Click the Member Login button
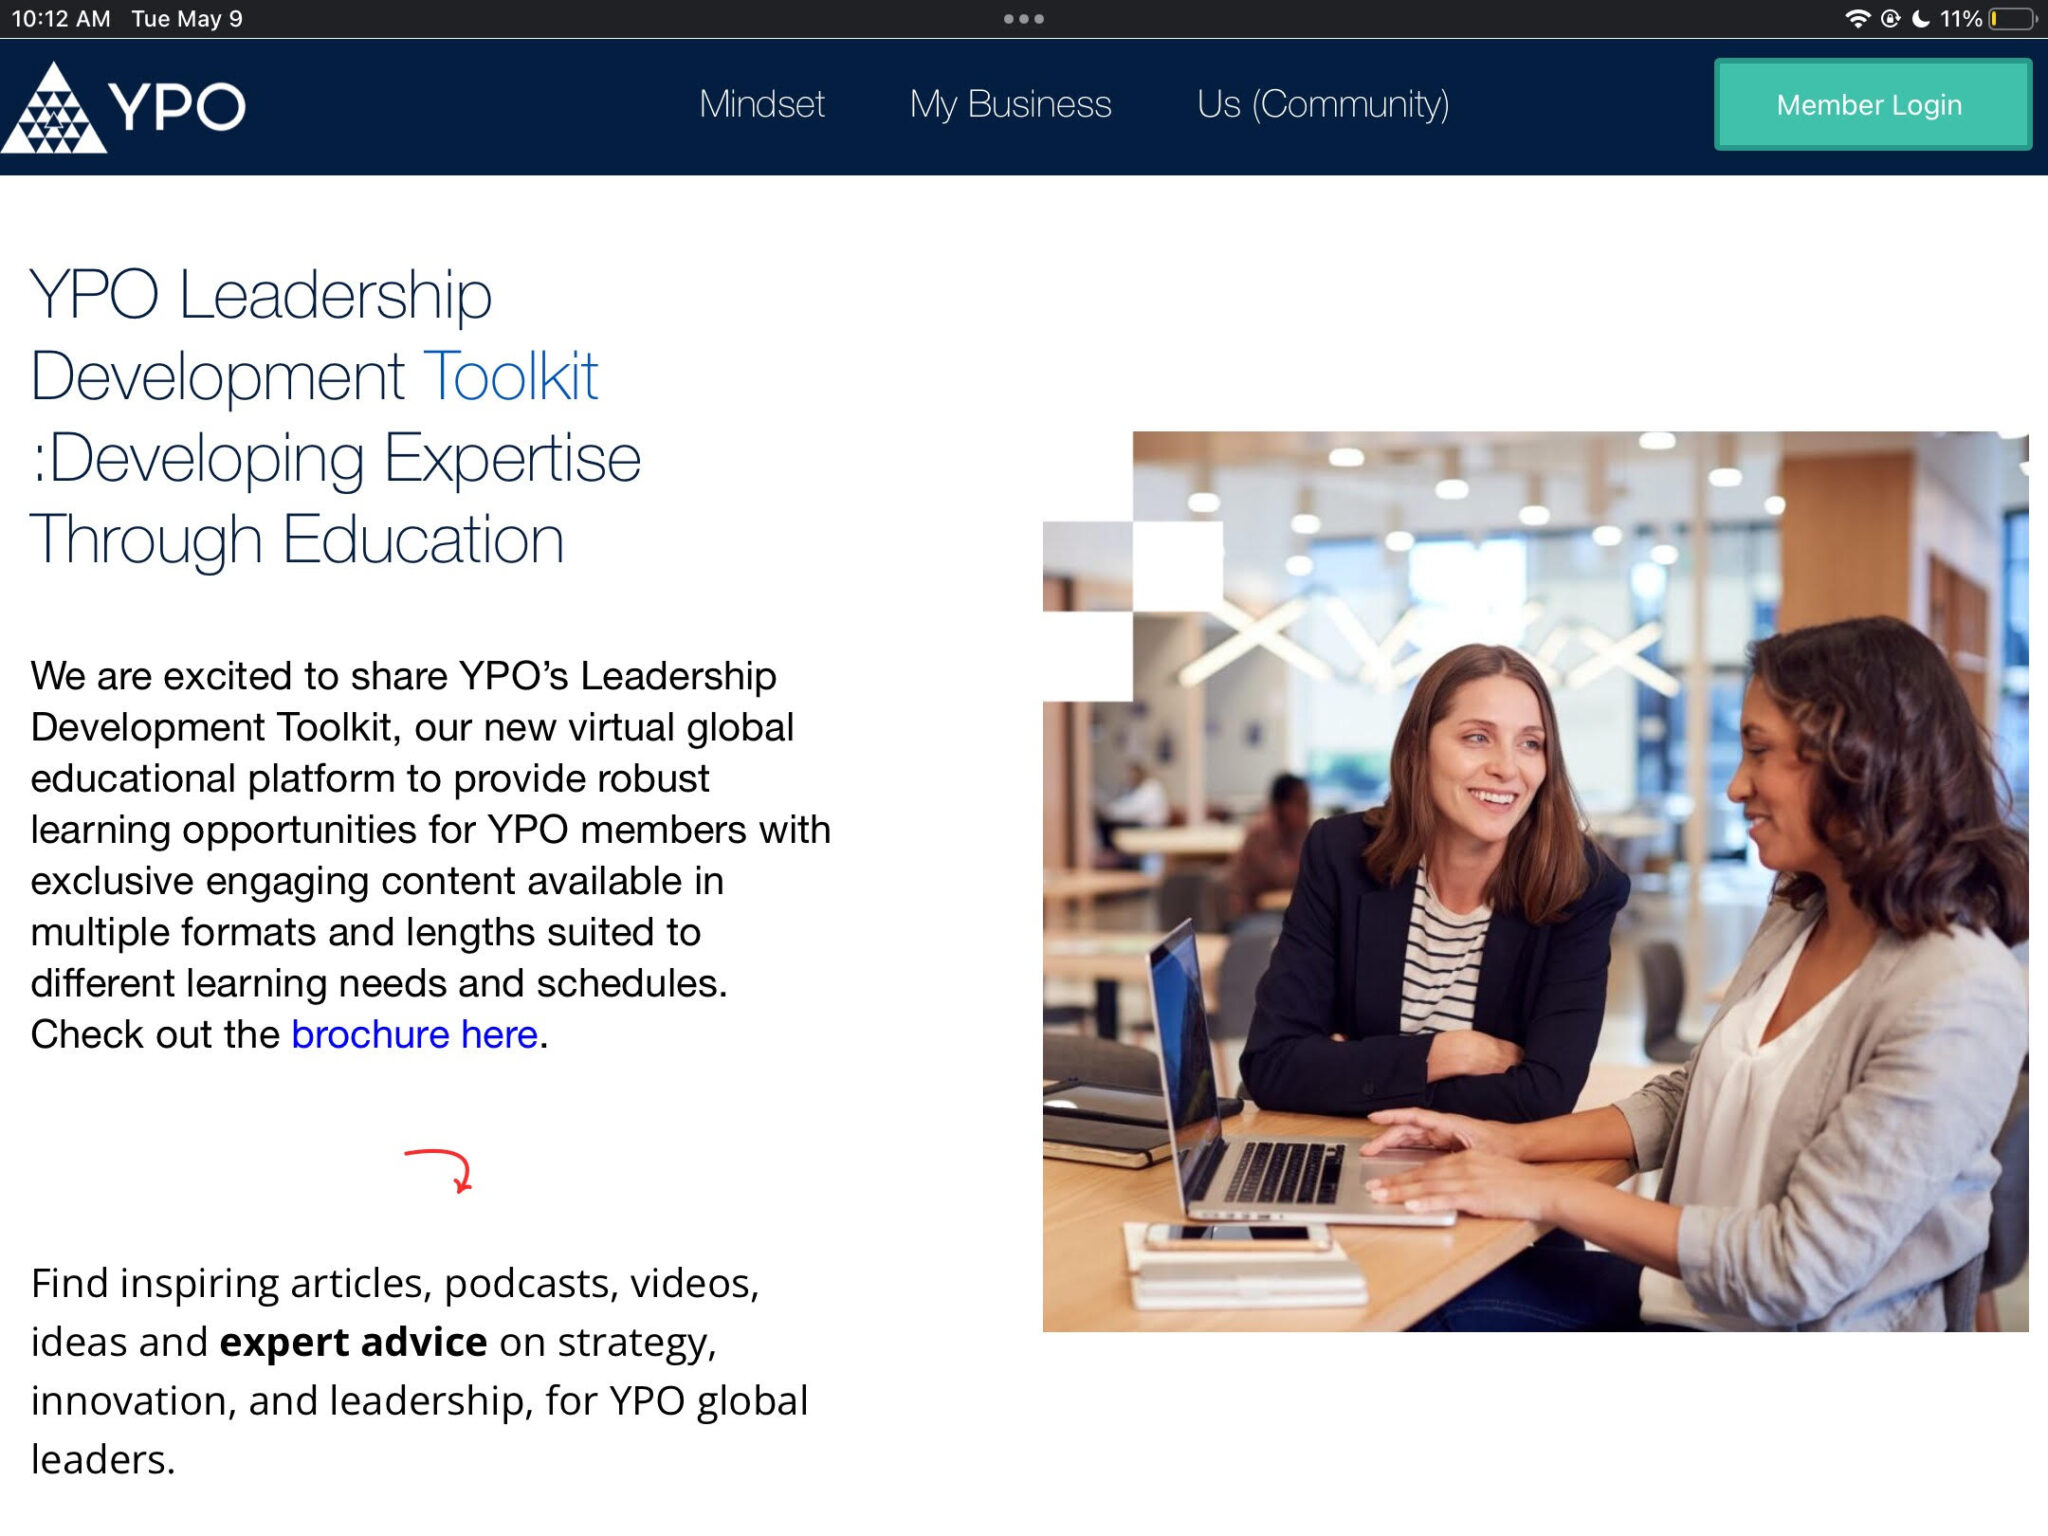Screen dimensions: 2048x1536 point(1872,105)
